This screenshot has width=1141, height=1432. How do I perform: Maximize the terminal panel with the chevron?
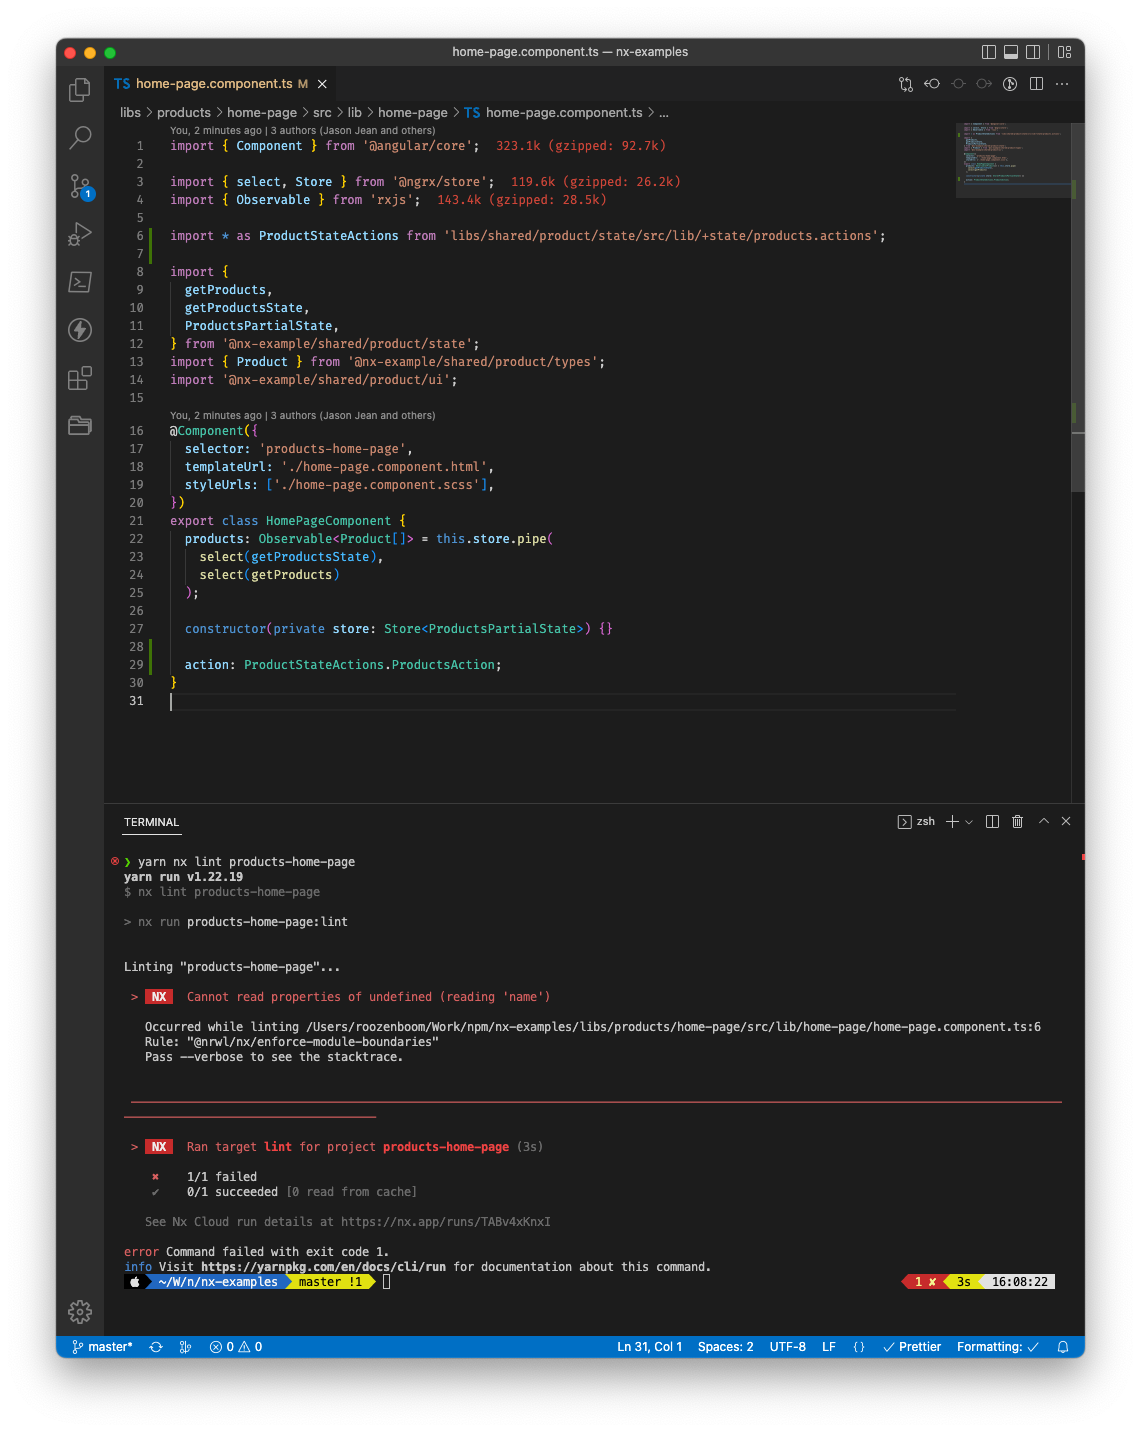tap(1043, 821)
